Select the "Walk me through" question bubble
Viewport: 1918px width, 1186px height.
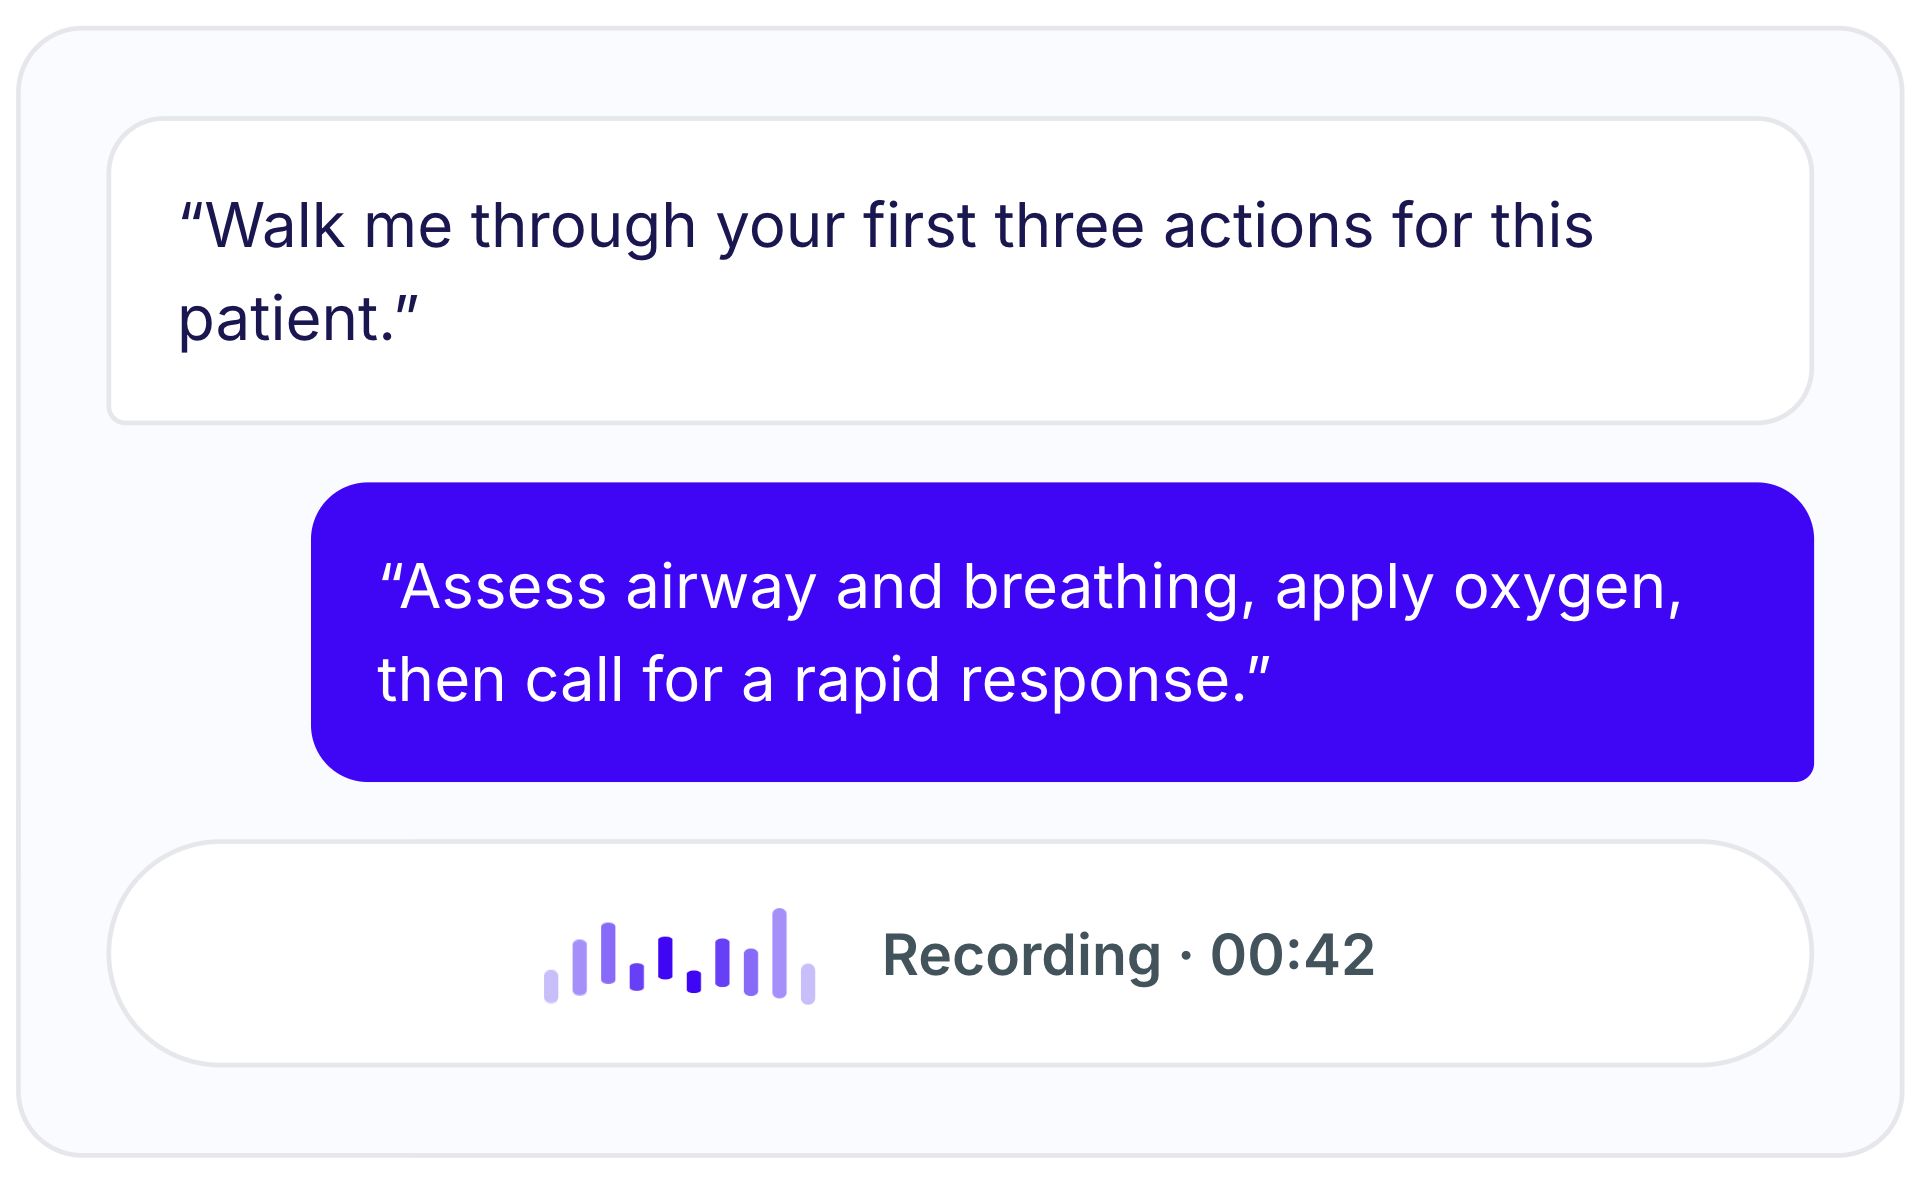coord(960,271)
